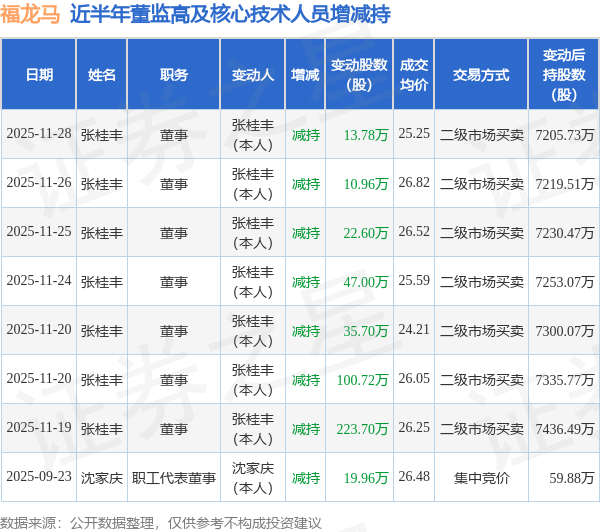Click the share change value 47.00万

coord(366,282)
